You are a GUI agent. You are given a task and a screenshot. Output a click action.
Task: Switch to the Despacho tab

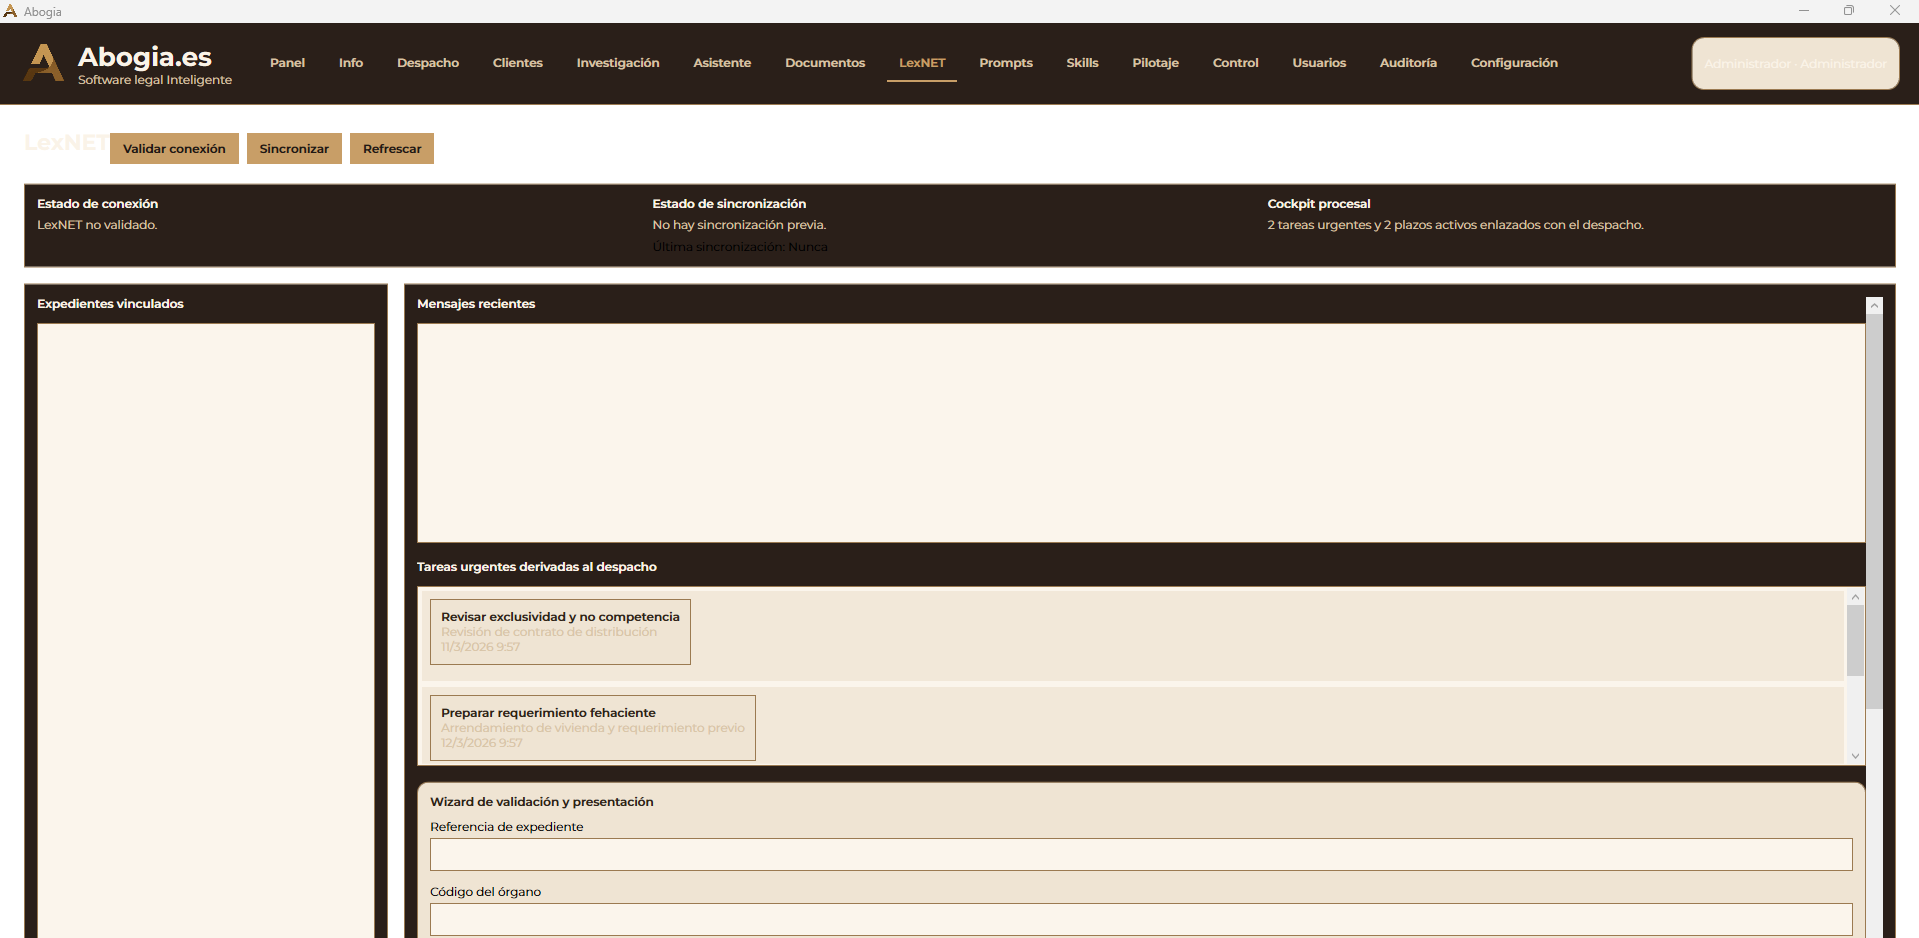[427, 63]
